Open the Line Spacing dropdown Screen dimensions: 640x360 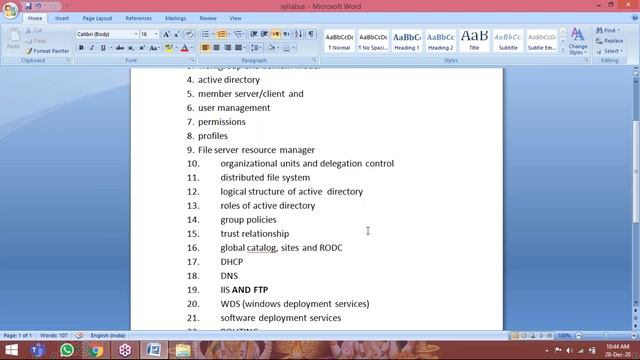(x=256, y=48)
